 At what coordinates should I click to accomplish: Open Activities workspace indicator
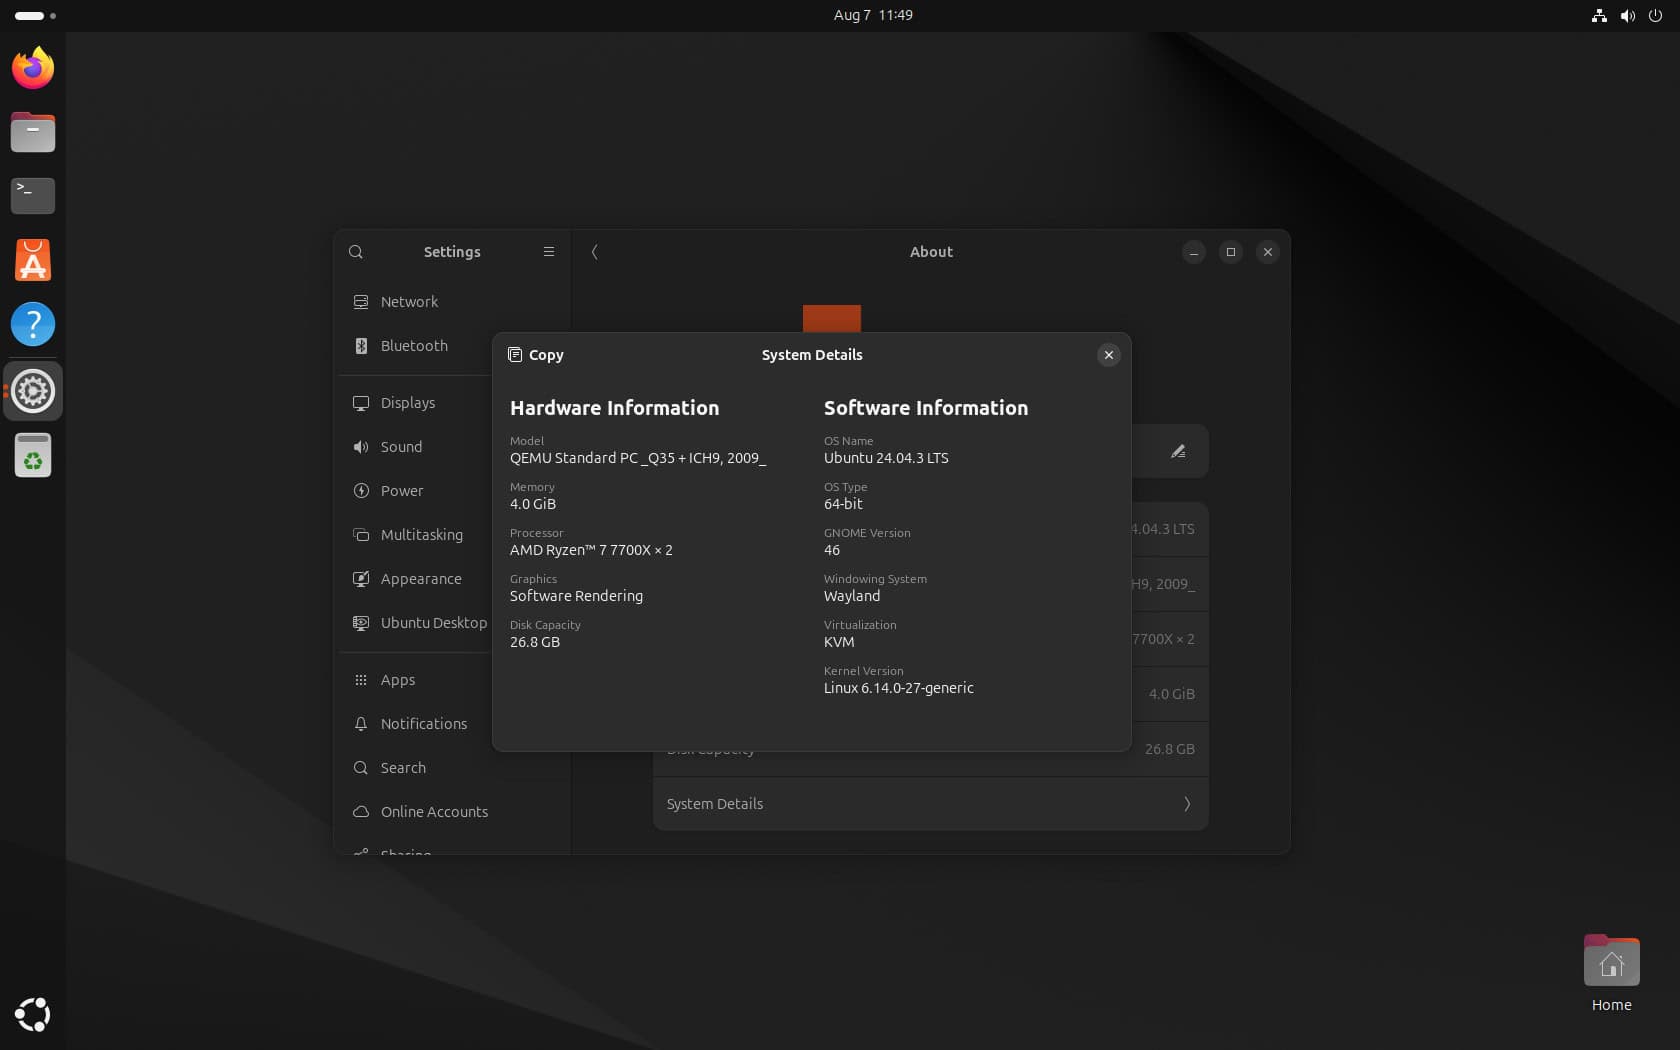click(35, 15)
